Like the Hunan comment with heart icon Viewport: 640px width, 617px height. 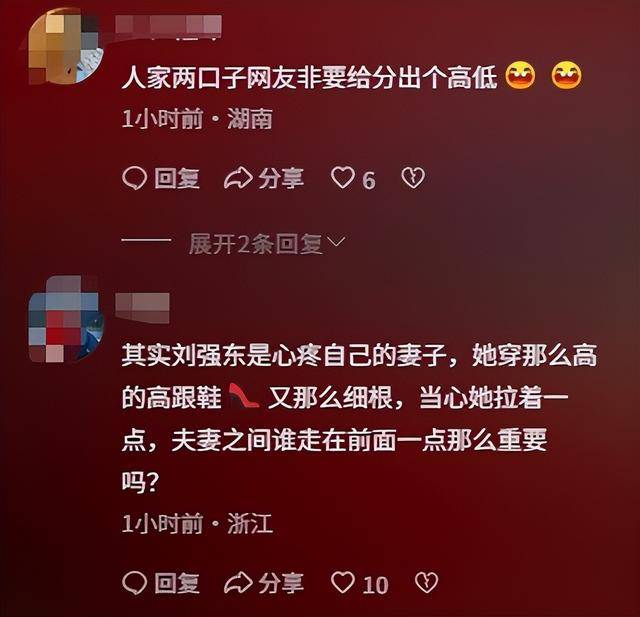click(342, 178)
